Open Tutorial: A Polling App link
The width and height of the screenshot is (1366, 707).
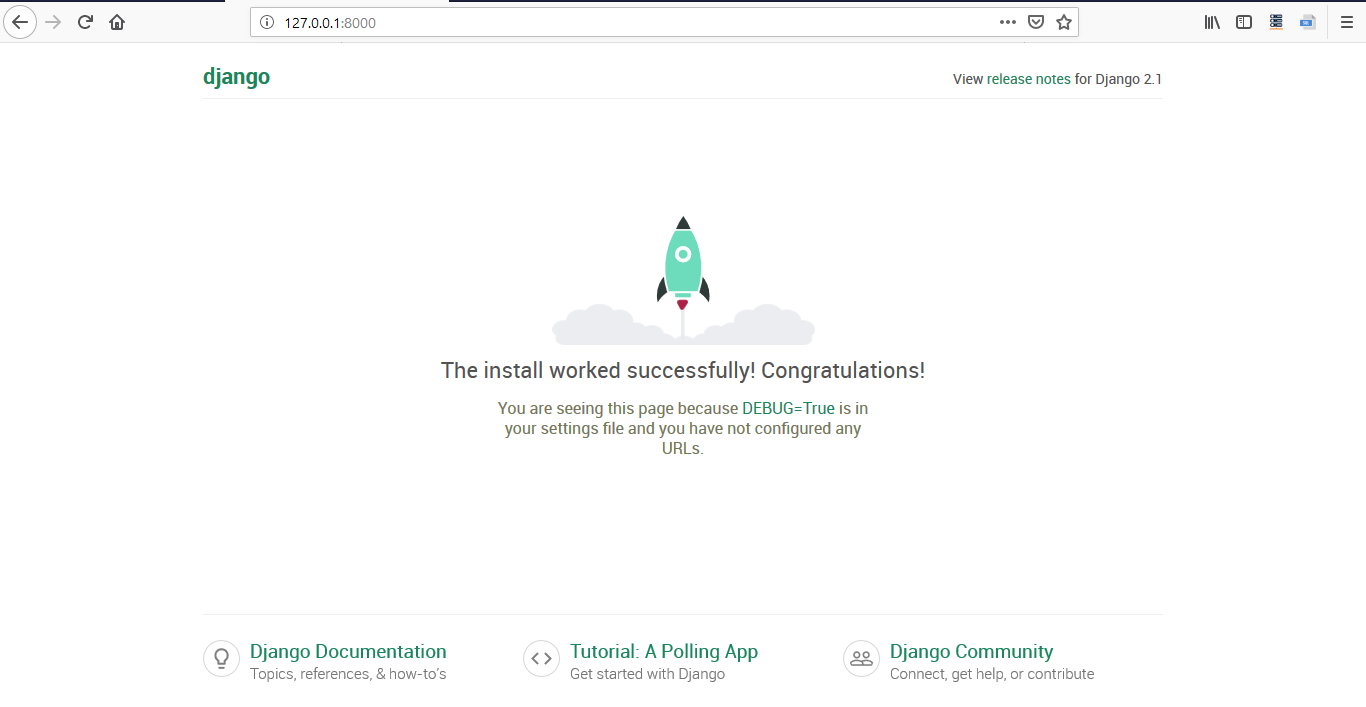[664, 651]
